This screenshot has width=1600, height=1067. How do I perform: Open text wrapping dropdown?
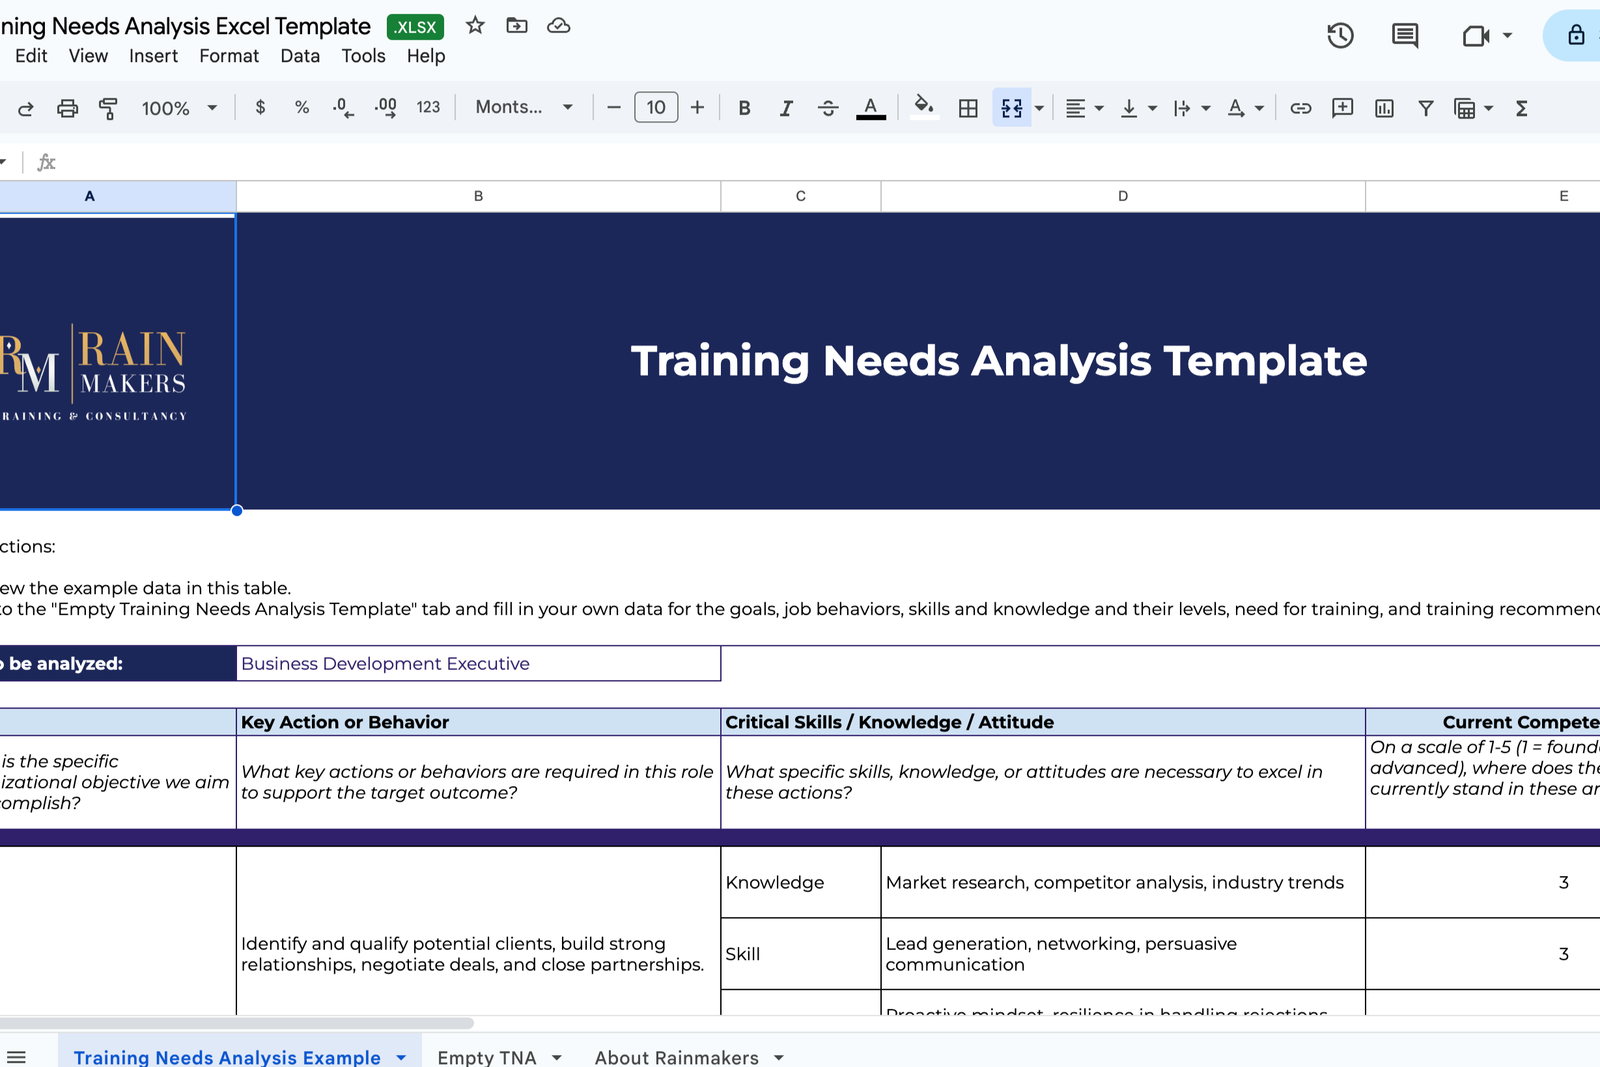coord(1191,108)
